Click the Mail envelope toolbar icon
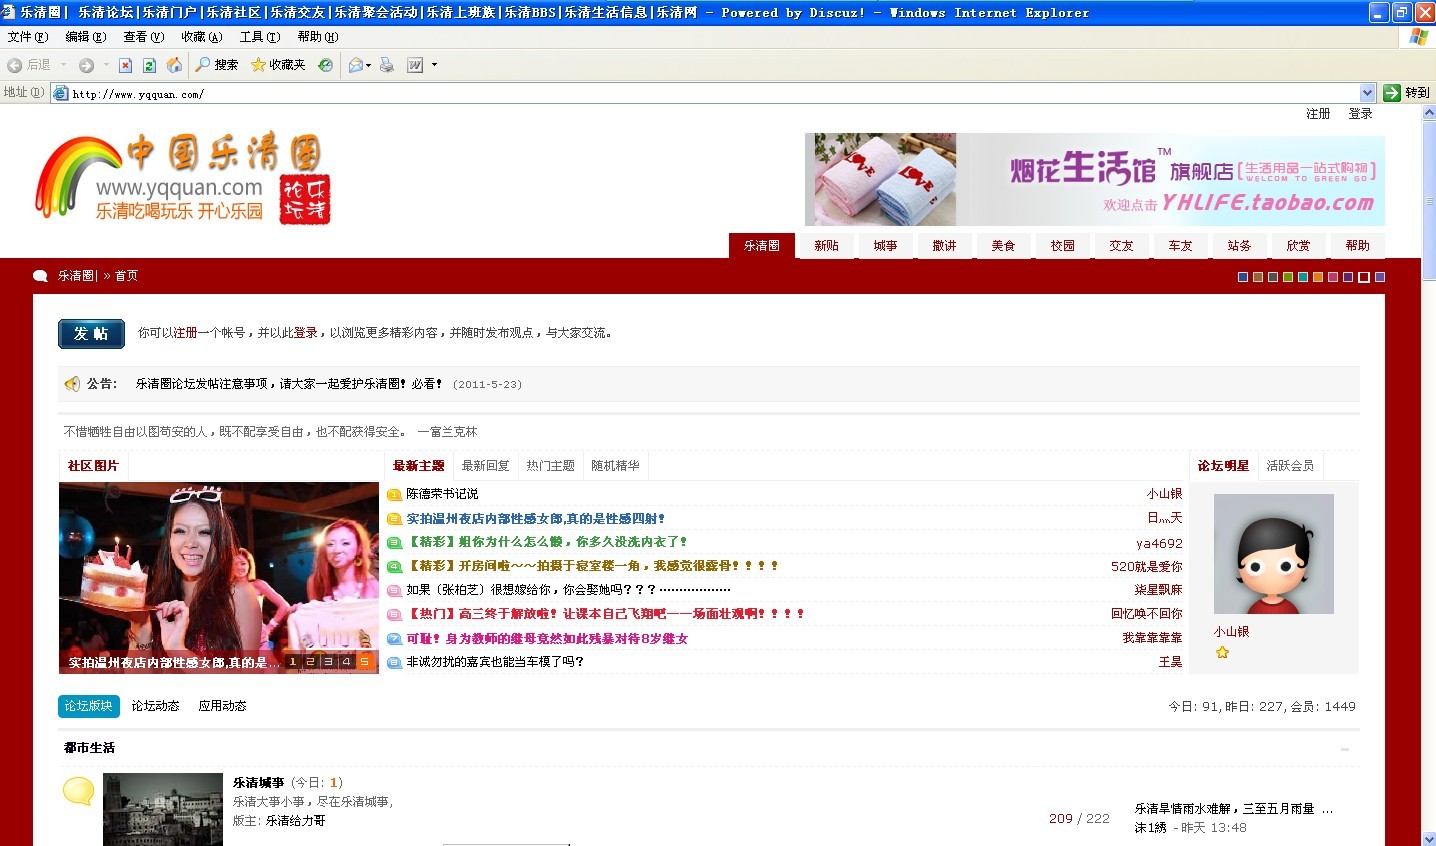The width and height of the screenshot is (1436, 846). (x=355, y=65)
